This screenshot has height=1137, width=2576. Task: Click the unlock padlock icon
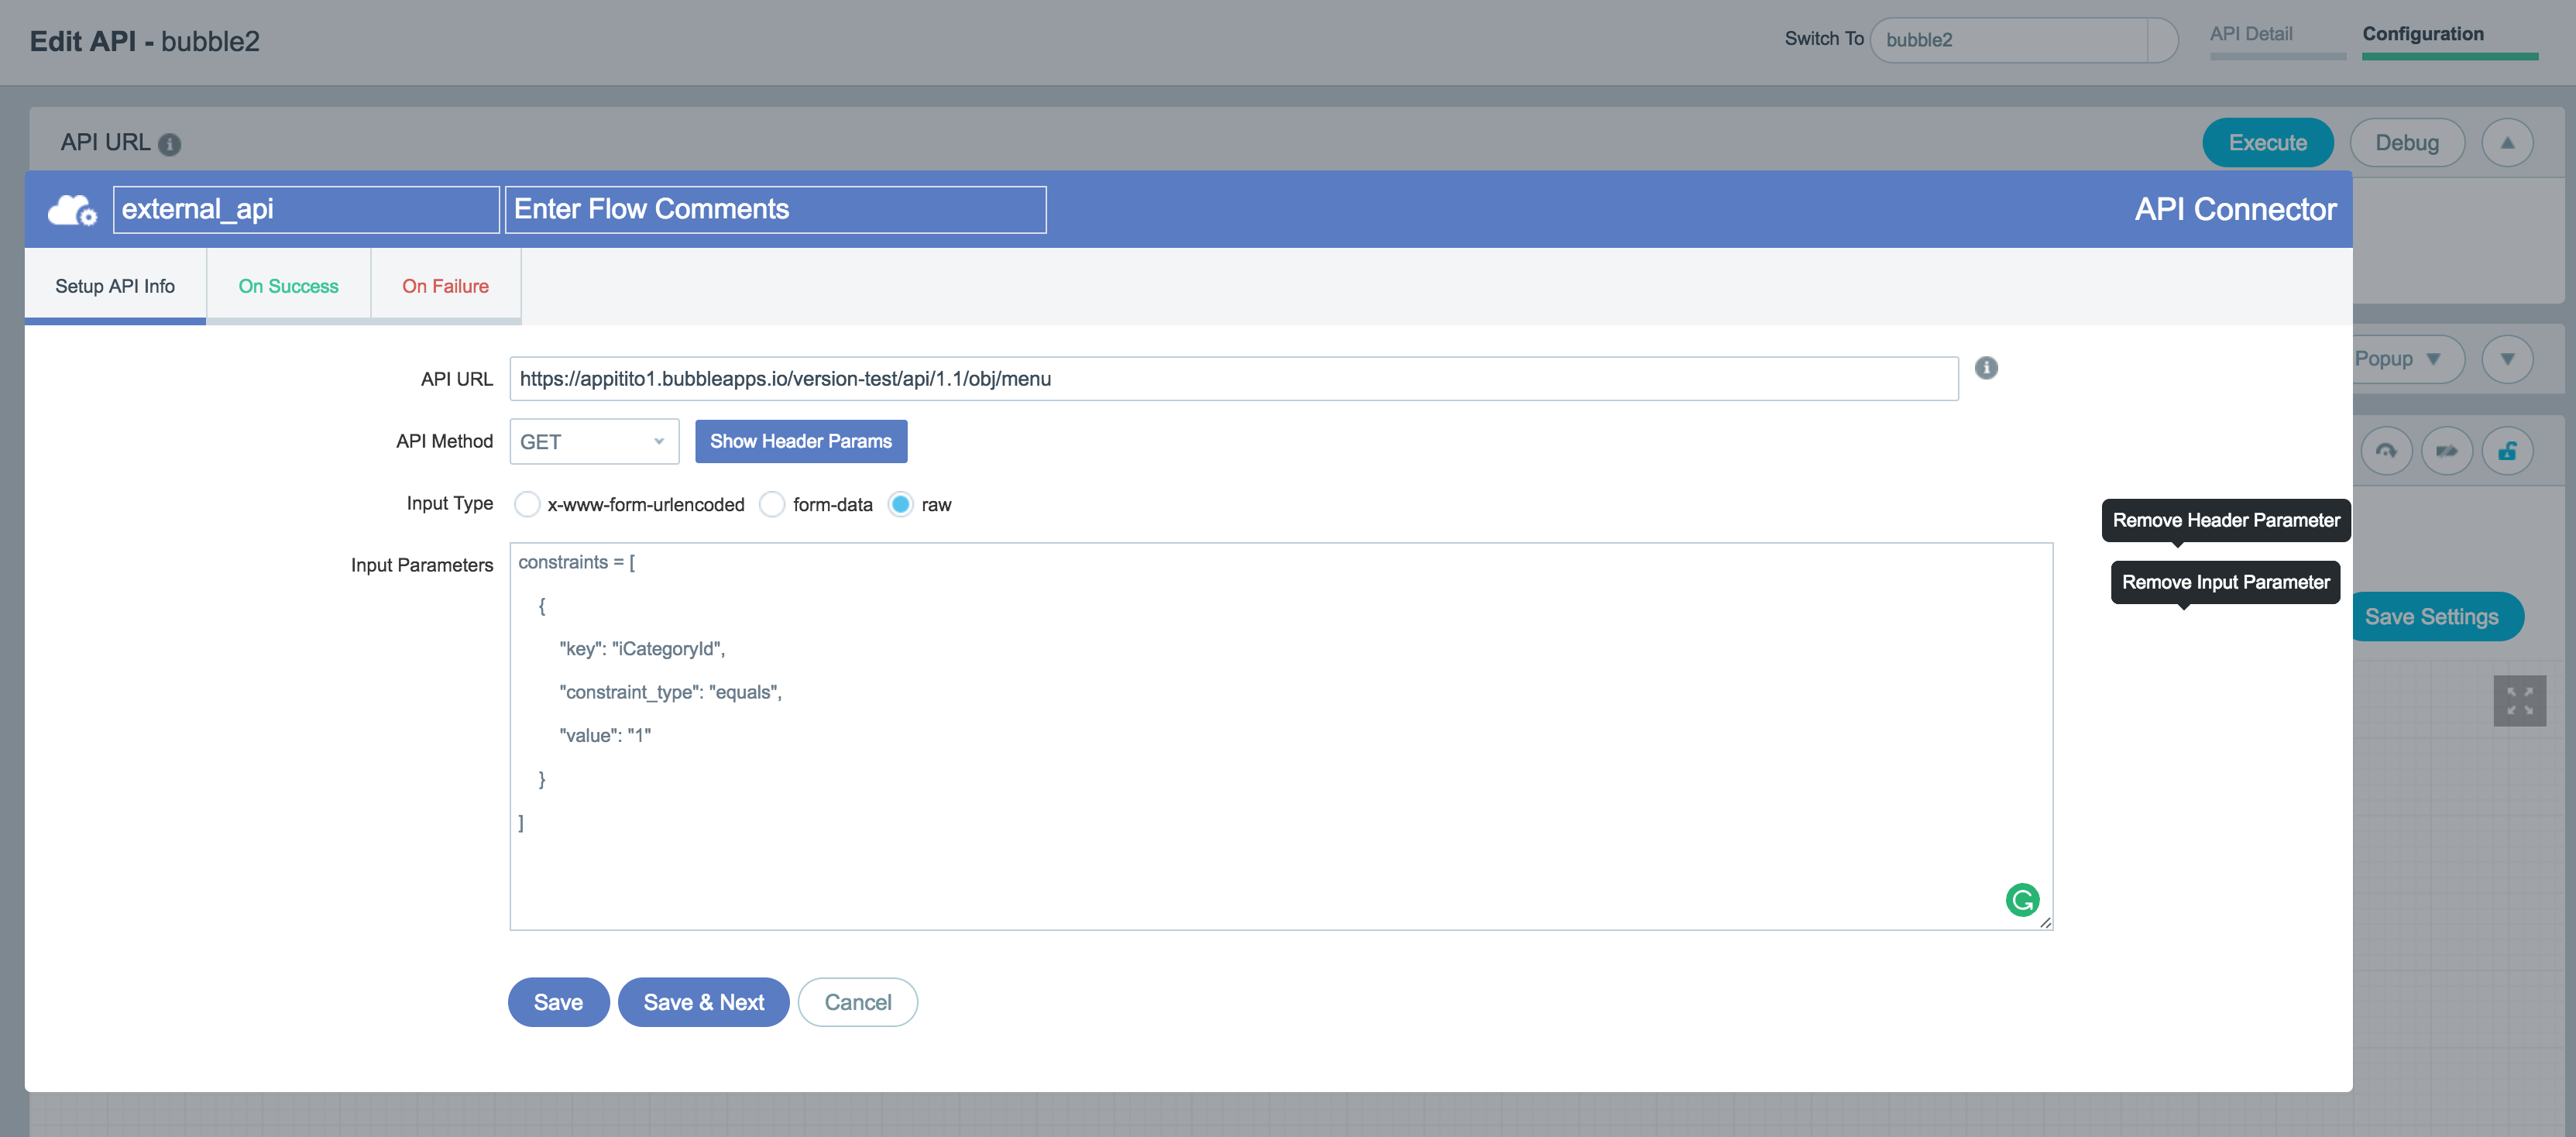point(2507,452)
